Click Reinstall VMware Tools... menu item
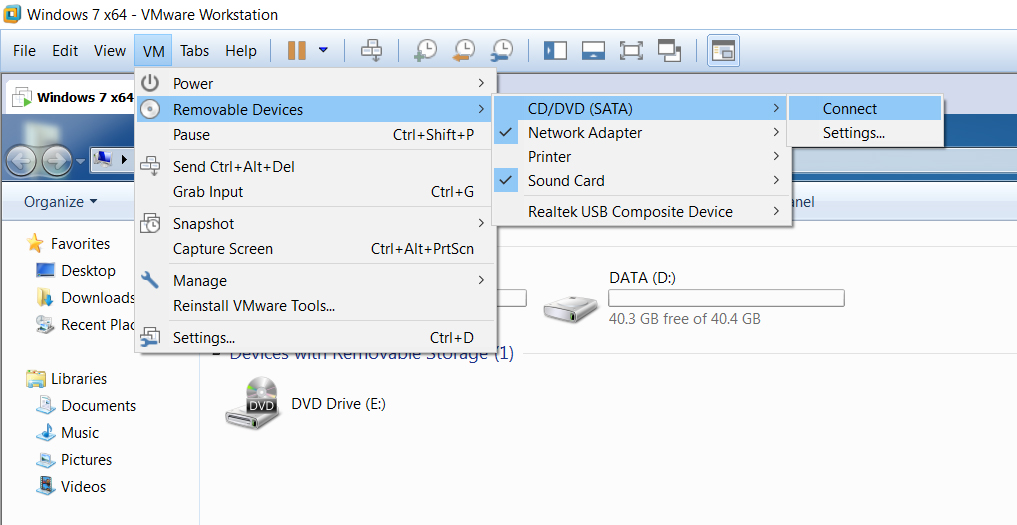Viewport: 1017px width, 525px height. (253, 306)
